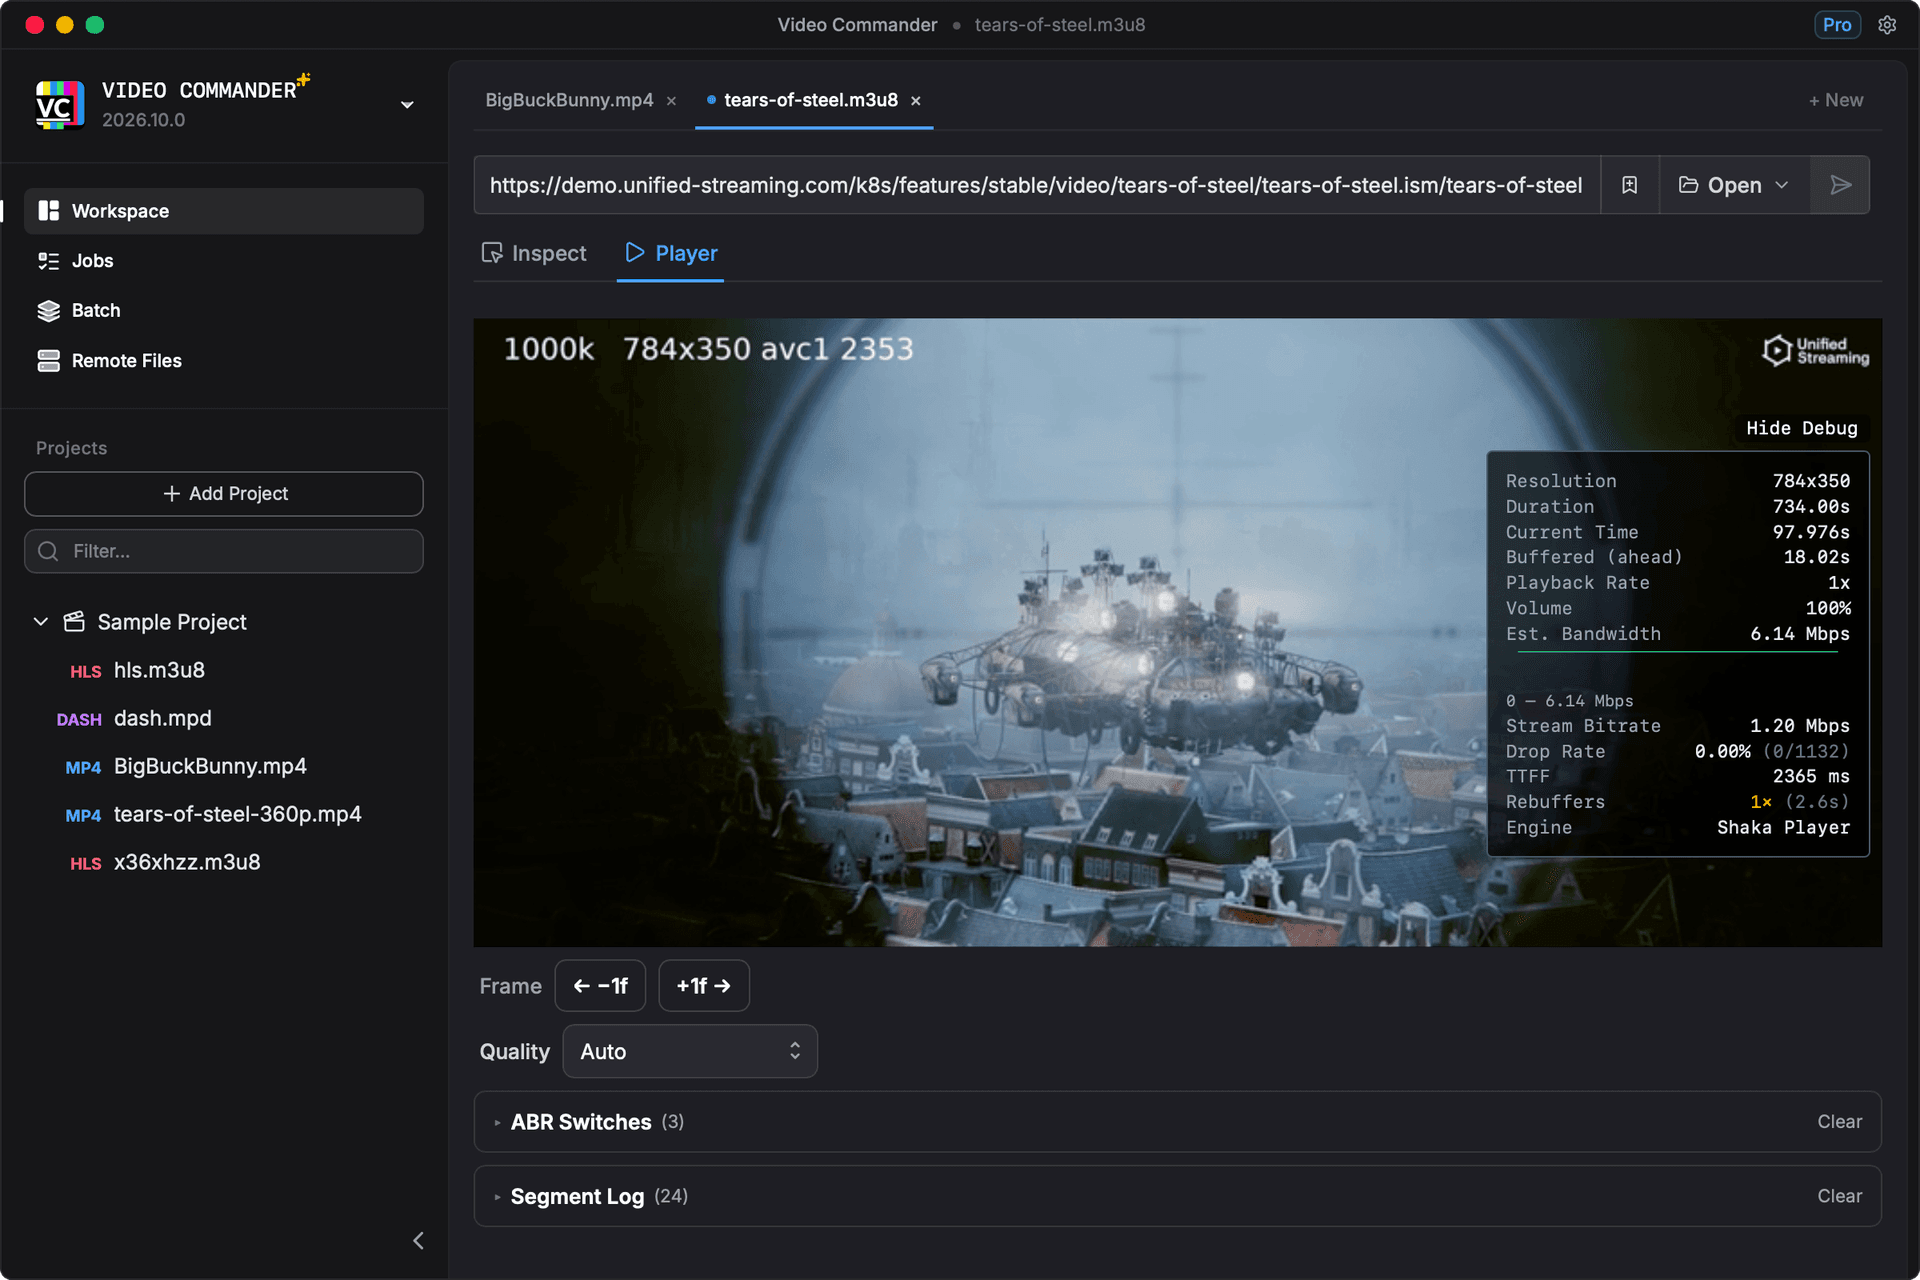Click the Sample Project clapperboard icon
This screenshot has height=1280, width=1920.
point(74,622)
